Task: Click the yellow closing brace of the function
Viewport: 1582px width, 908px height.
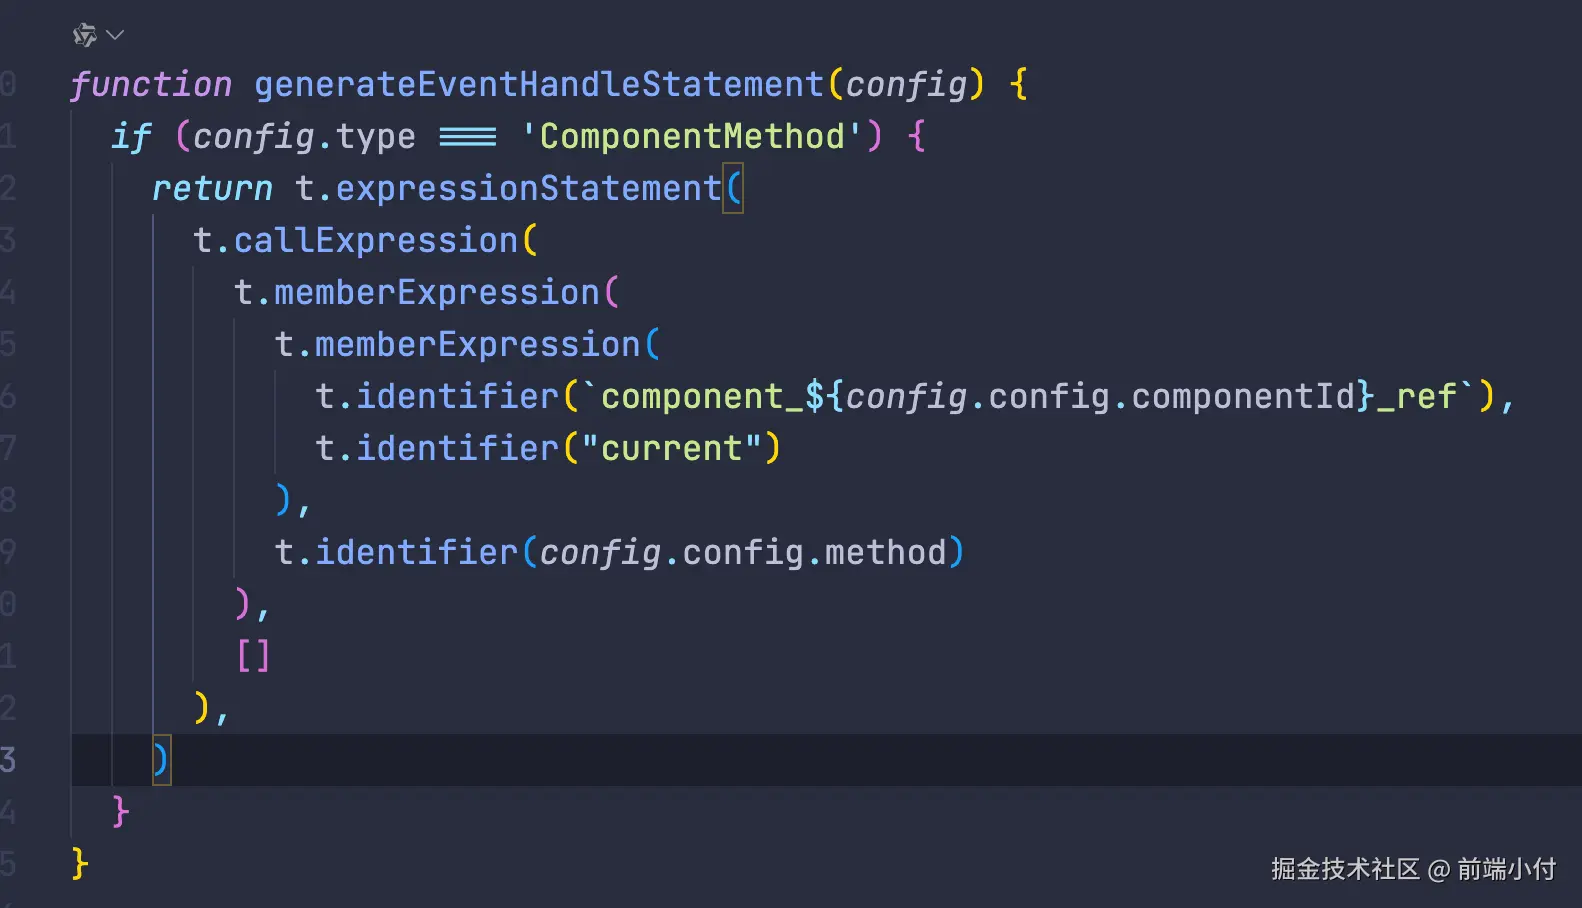Action: click(80, 864)
